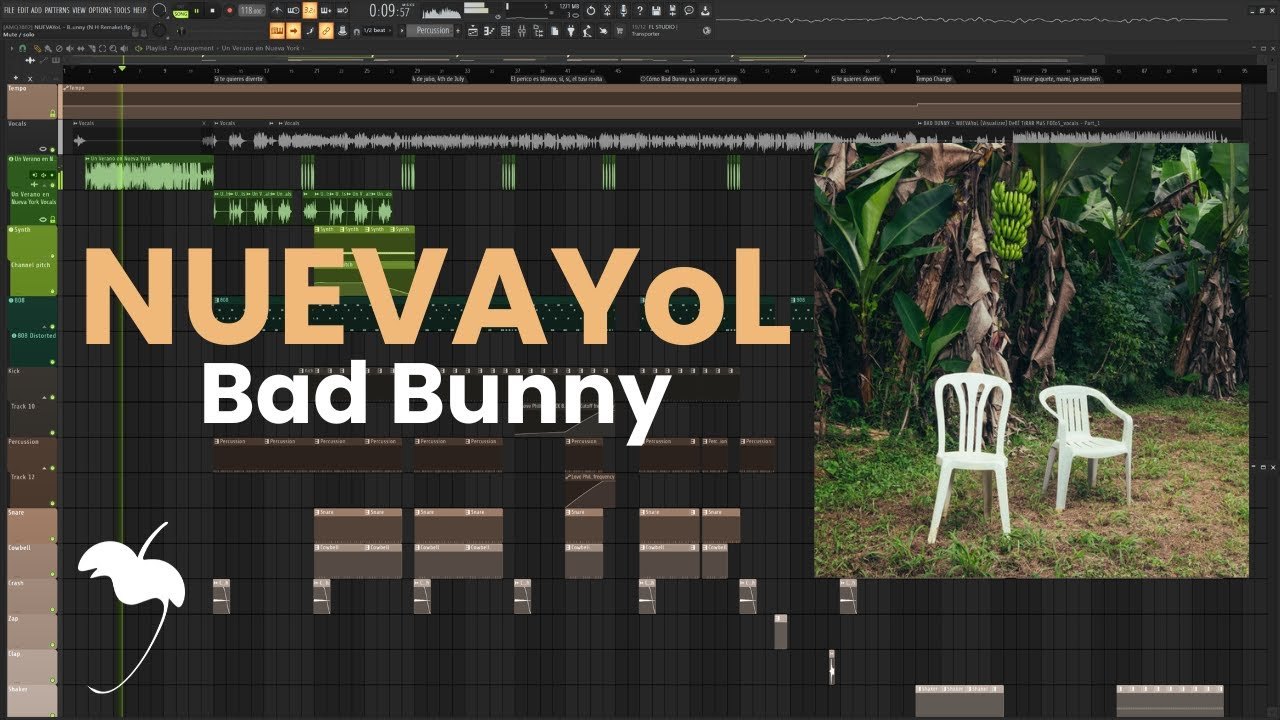Stop playback with the stop button

[212, 10]
